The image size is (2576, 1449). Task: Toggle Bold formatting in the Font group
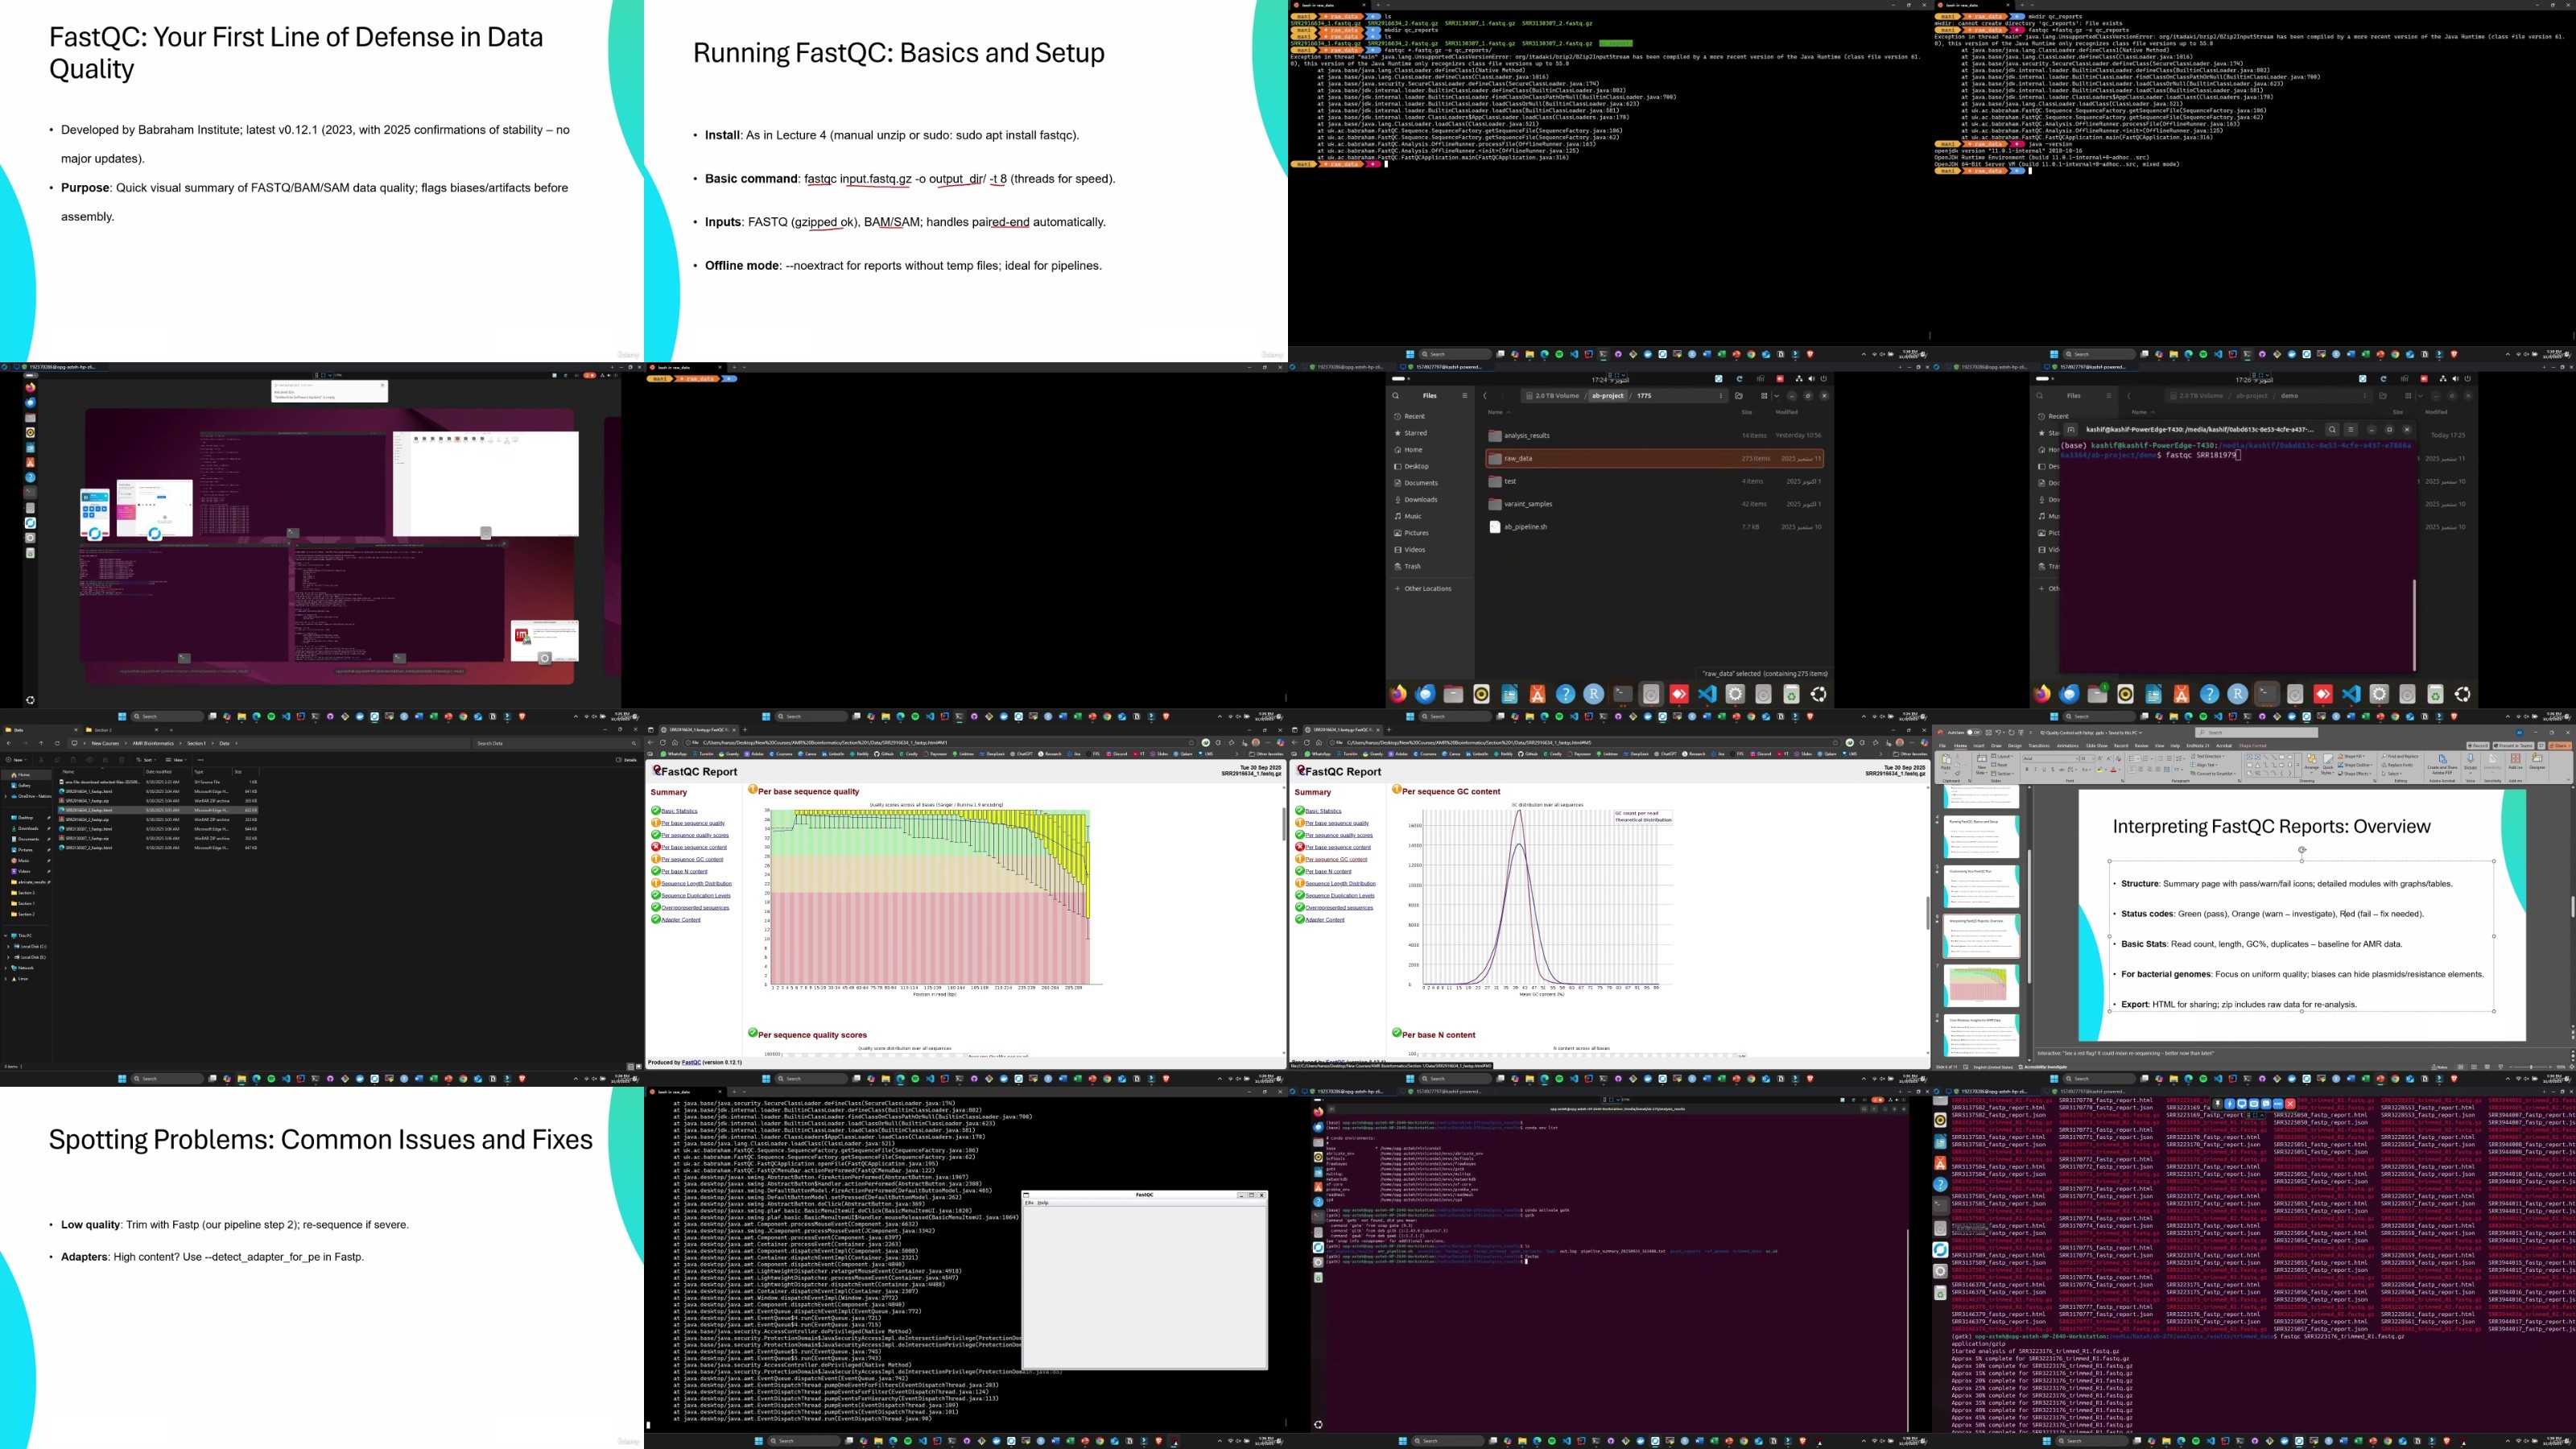tap(2027, 770)
